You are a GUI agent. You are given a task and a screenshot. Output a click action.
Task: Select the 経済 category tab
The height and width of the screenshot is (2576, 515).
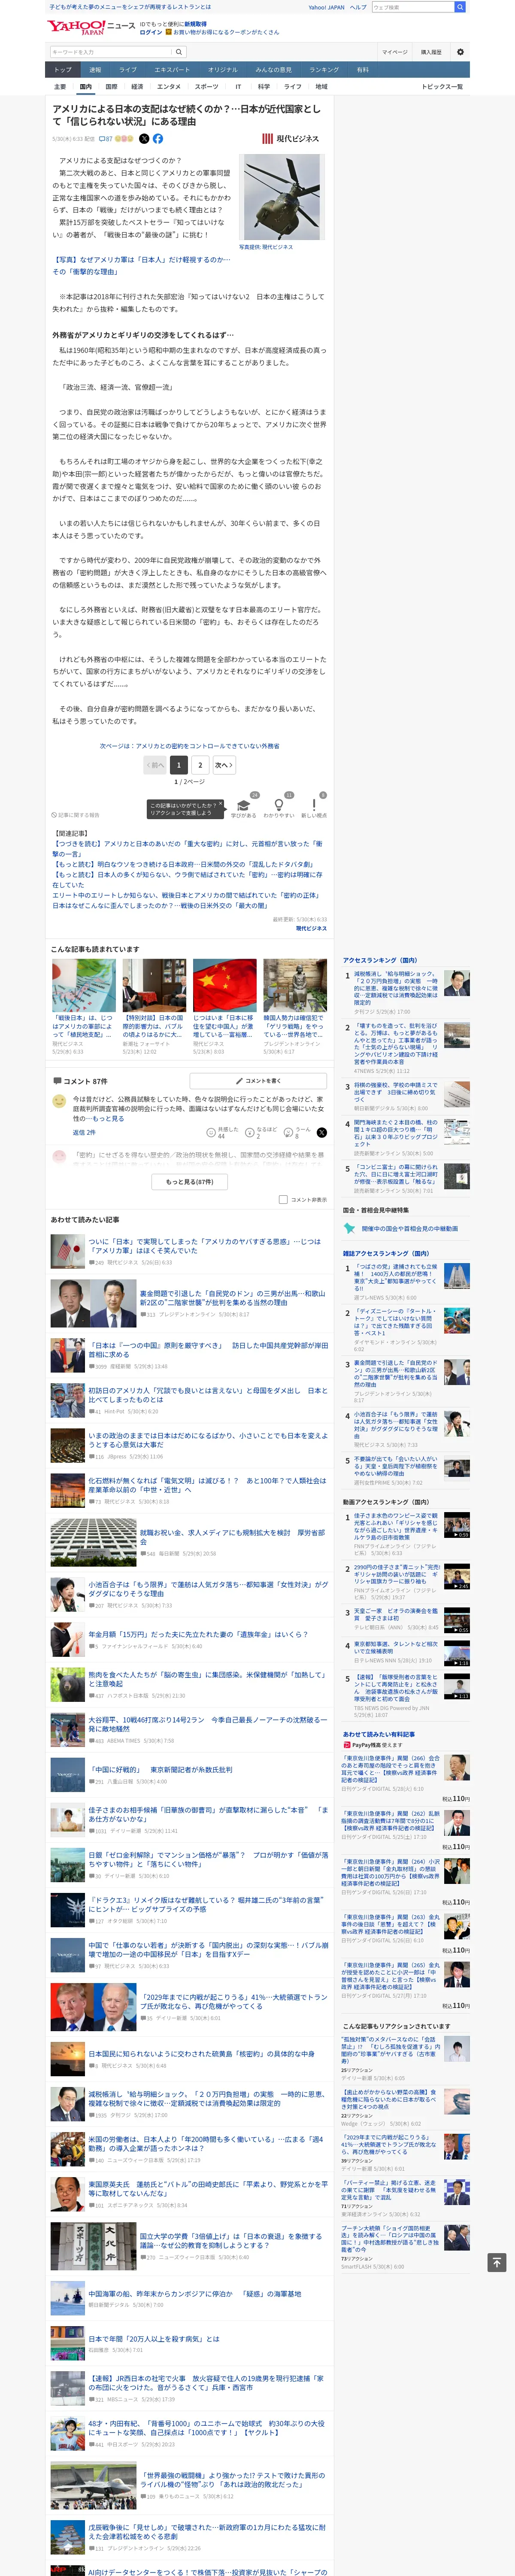click(137, 87)
